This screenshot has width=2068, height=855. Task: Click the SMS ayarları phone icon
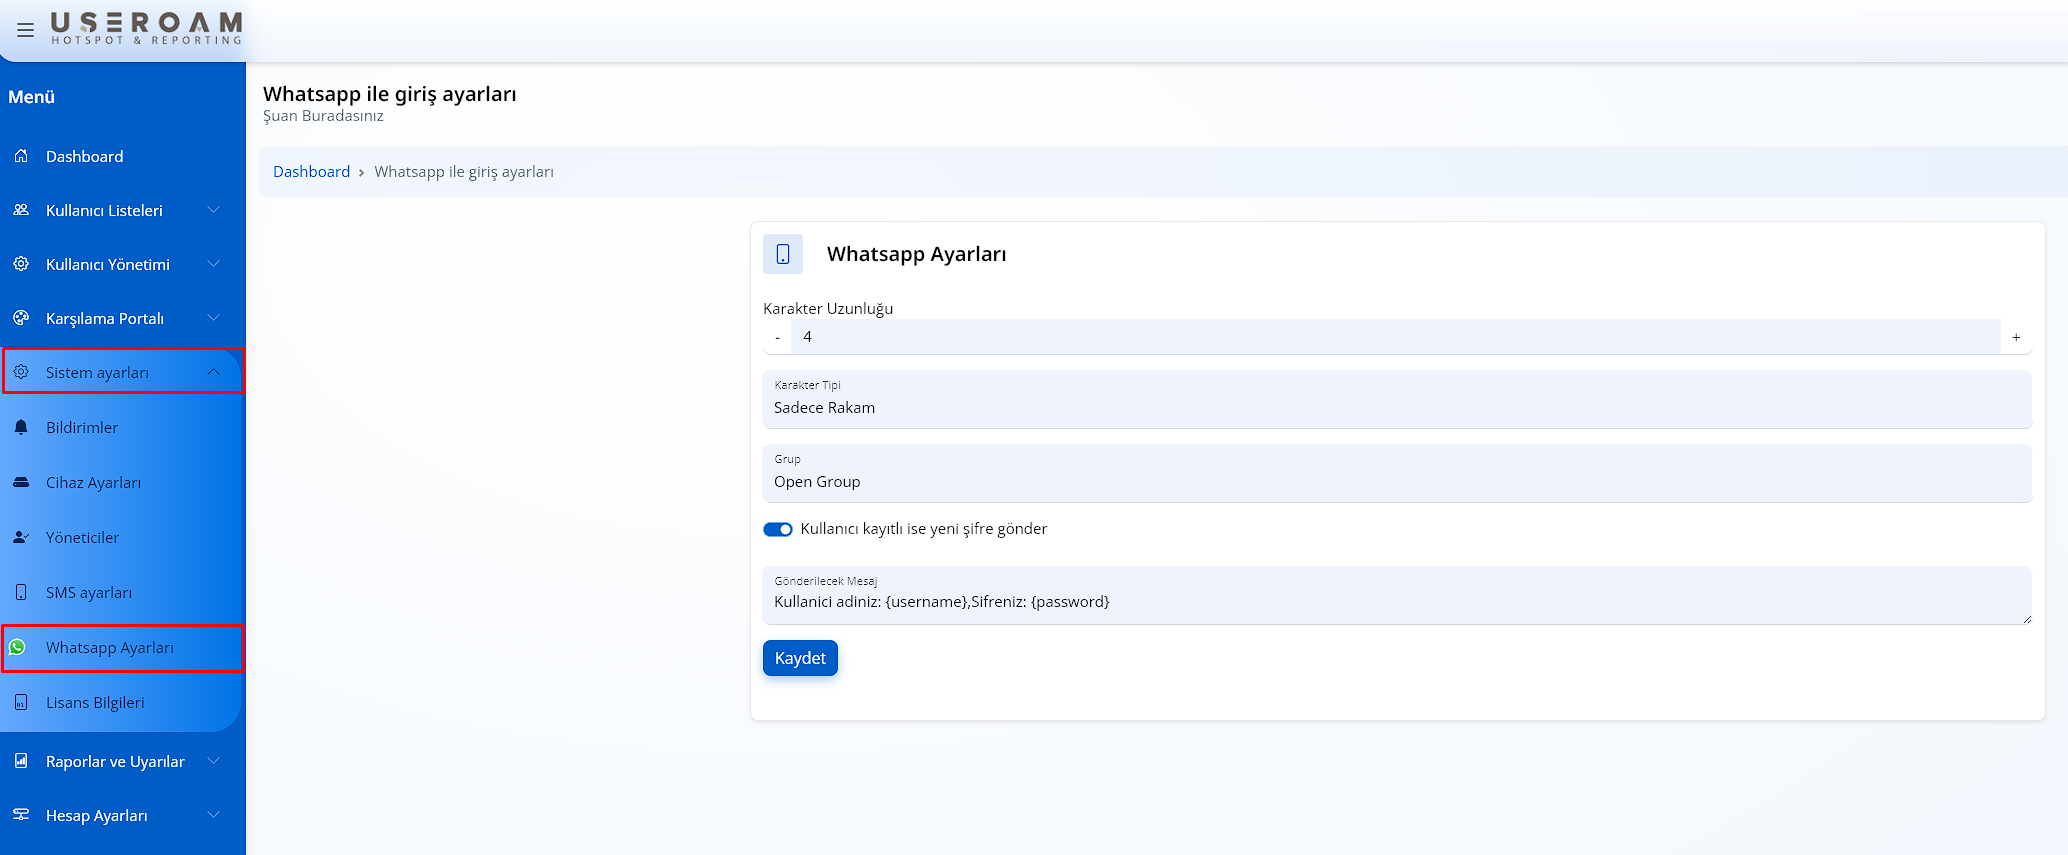point(21,592)
